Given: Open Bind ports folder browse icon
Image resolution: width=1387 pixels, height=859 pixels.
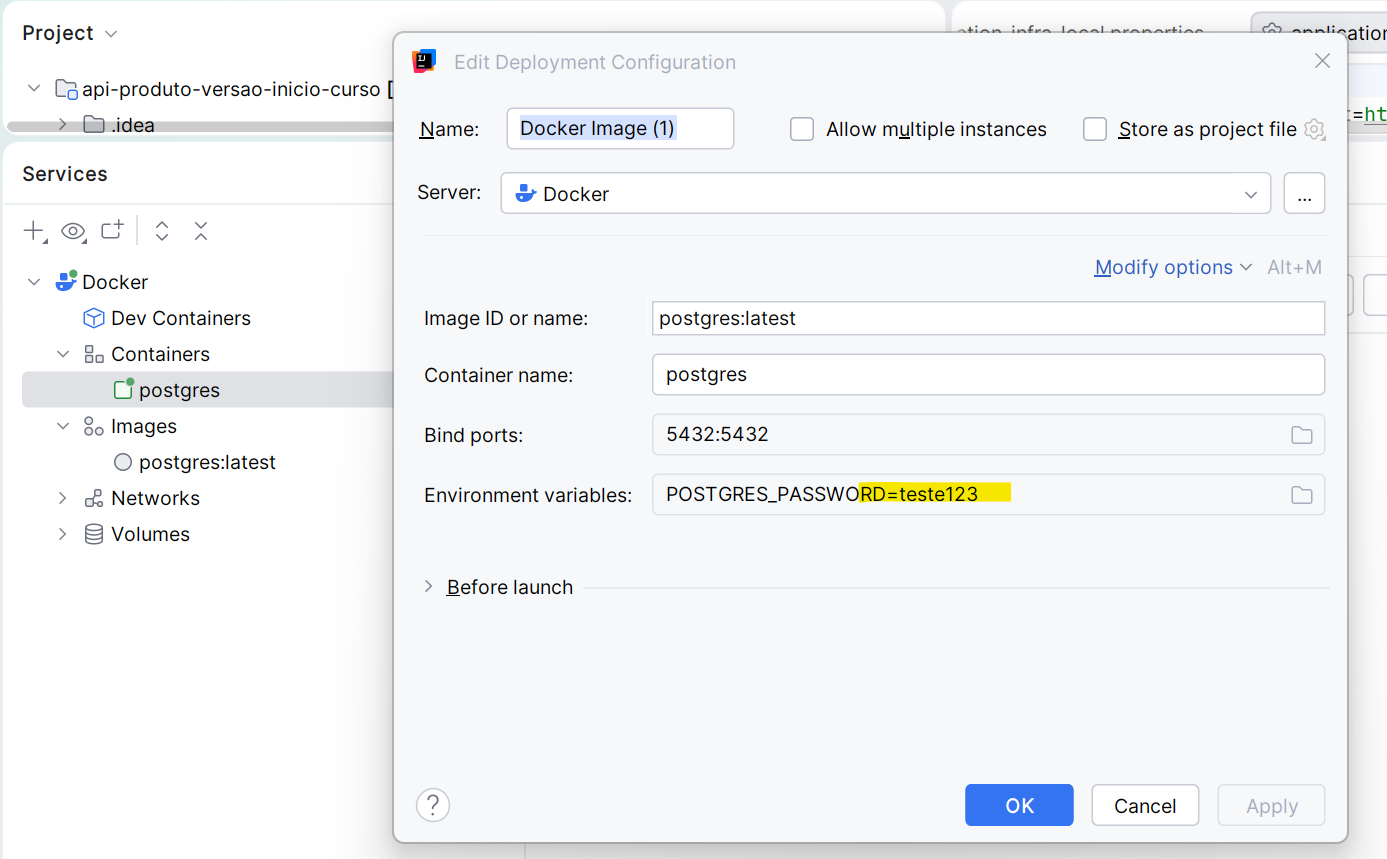Looking at the screenshot, I should [x=1301, y=435].
